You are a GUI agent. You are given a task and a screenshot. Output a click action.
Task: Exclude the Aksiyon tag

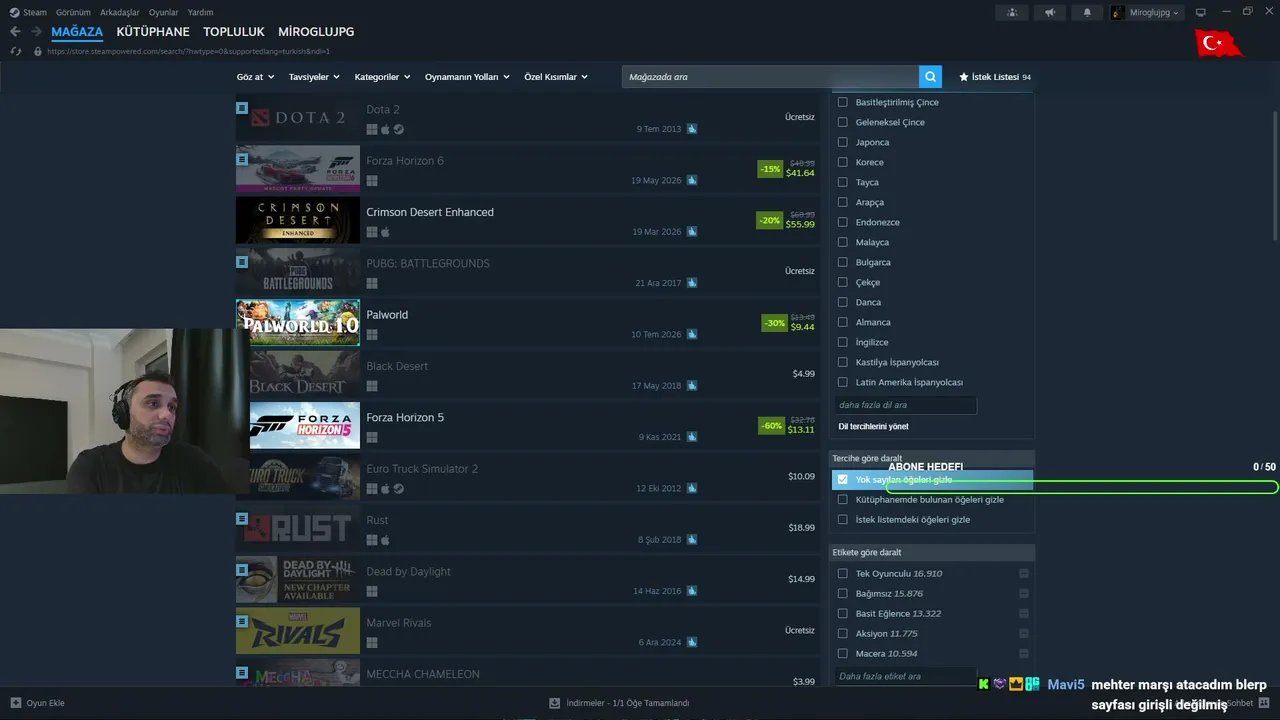(x=1024, y=634)
